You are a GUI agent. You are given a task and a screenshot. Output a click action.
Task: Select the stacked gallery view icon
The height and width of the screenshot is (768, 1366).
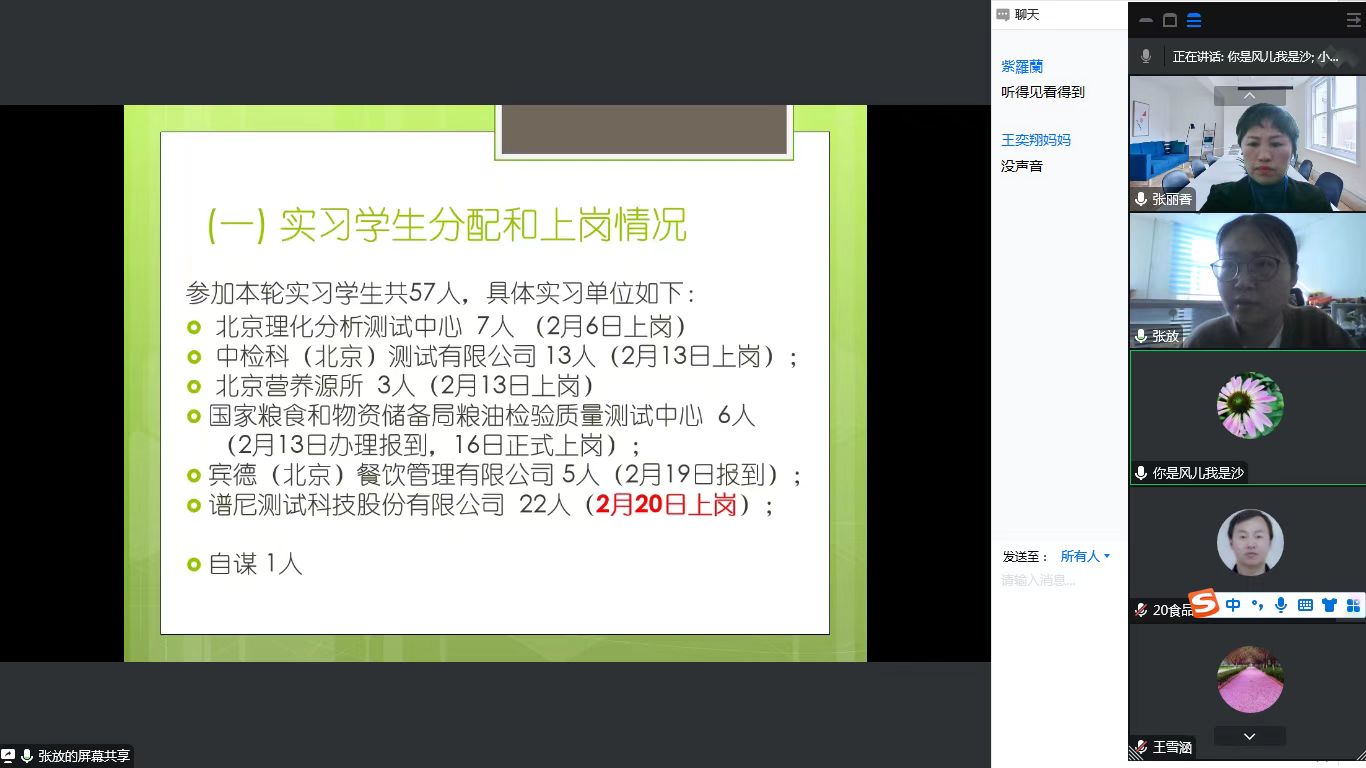pos(1194,20)
